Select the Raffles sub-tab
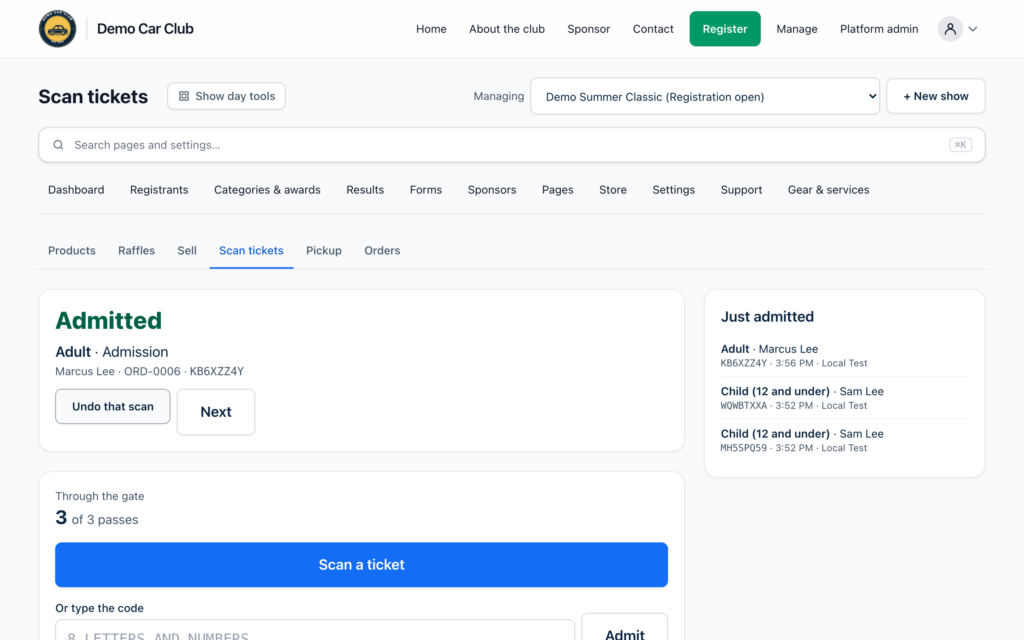 136,251
